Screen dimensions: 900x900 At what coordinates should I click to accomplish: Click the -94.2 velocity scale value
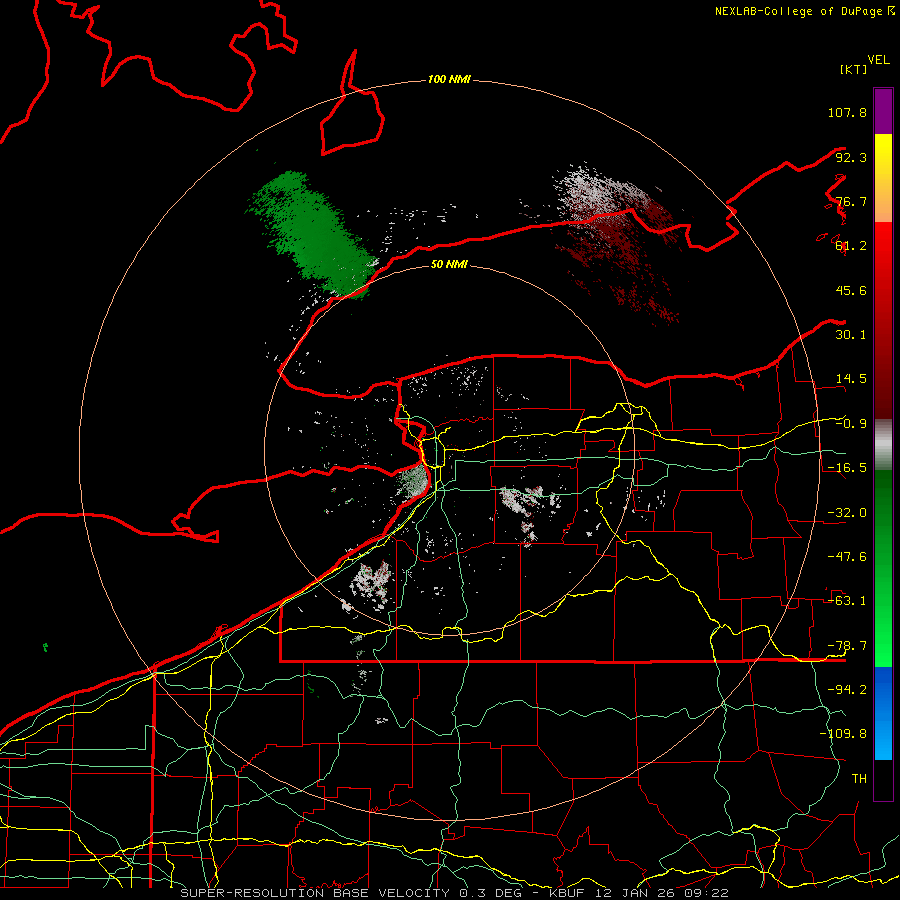point(847,690)
